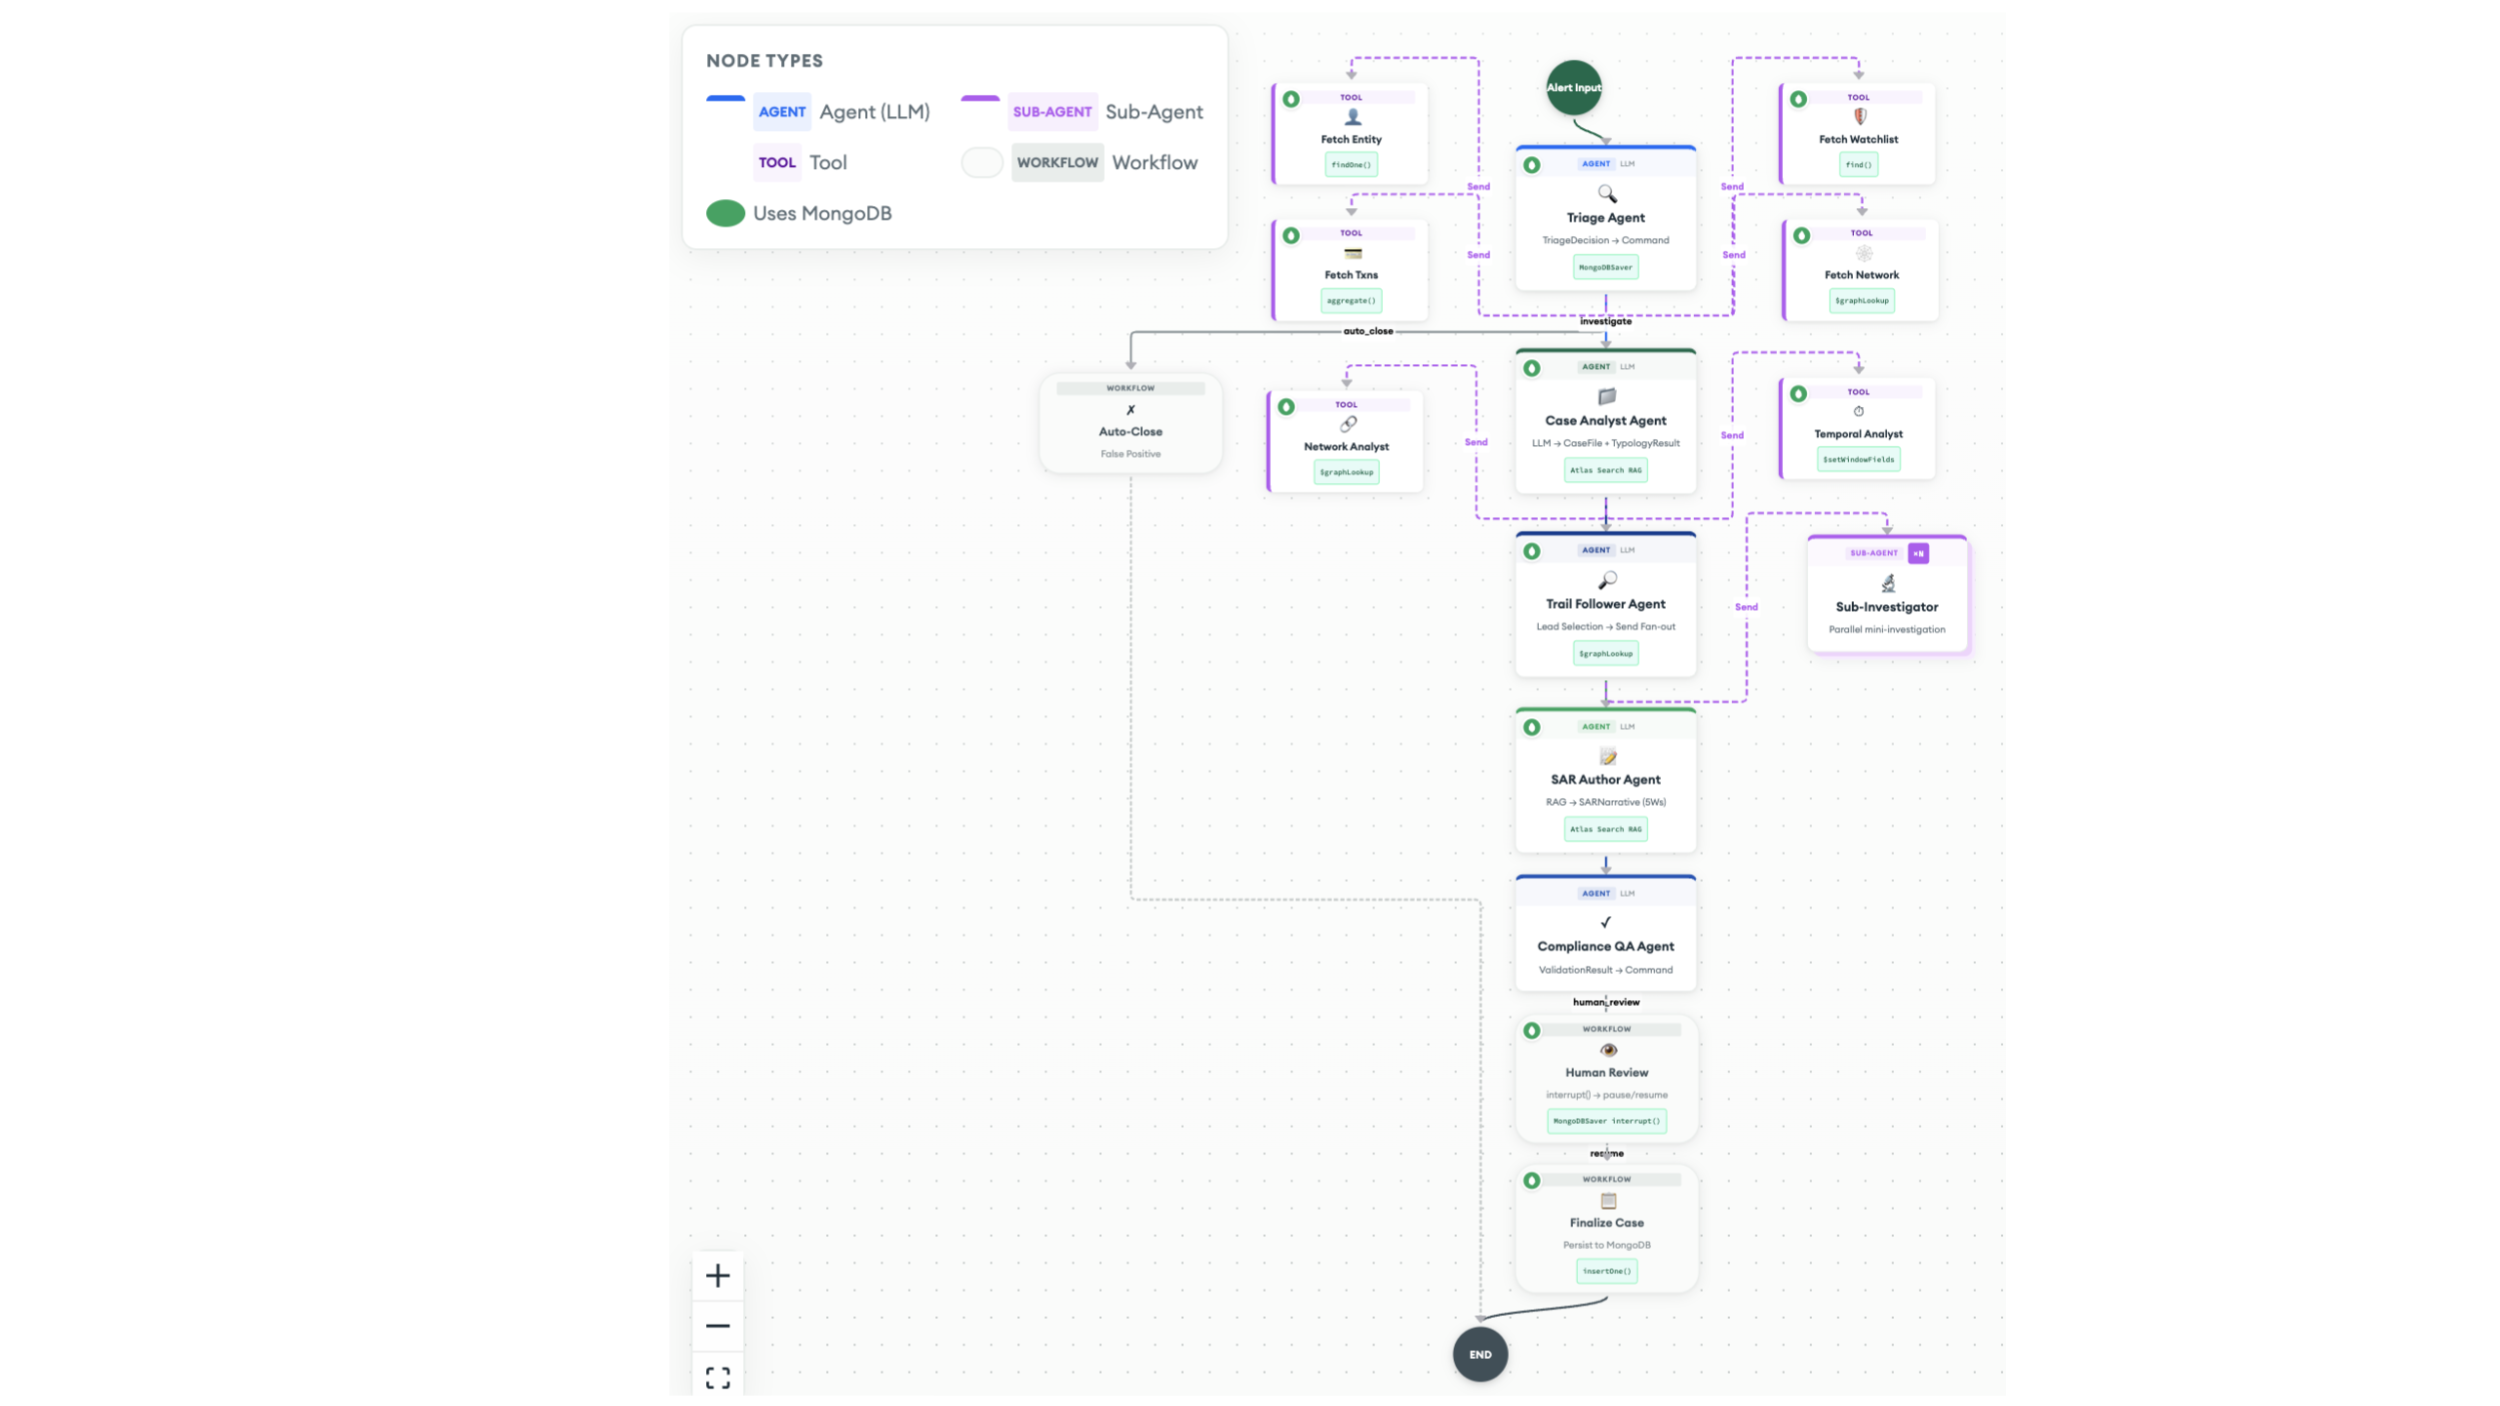Click the Finalize Case clipboard icon

[1607, 1200]
